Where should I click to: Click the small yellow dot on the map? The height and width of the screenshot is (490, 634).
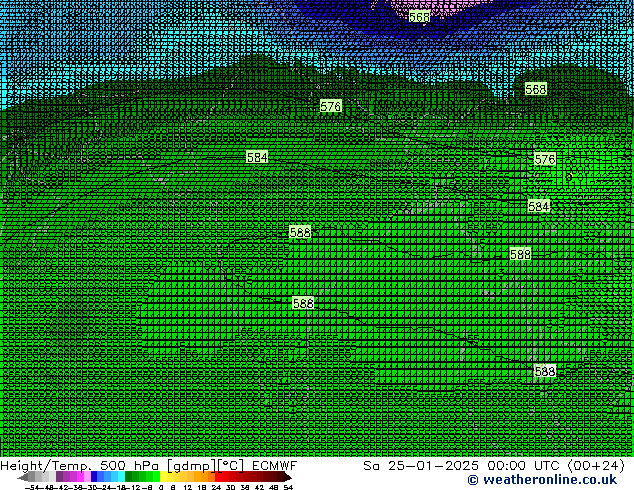[x=569, y=176]
